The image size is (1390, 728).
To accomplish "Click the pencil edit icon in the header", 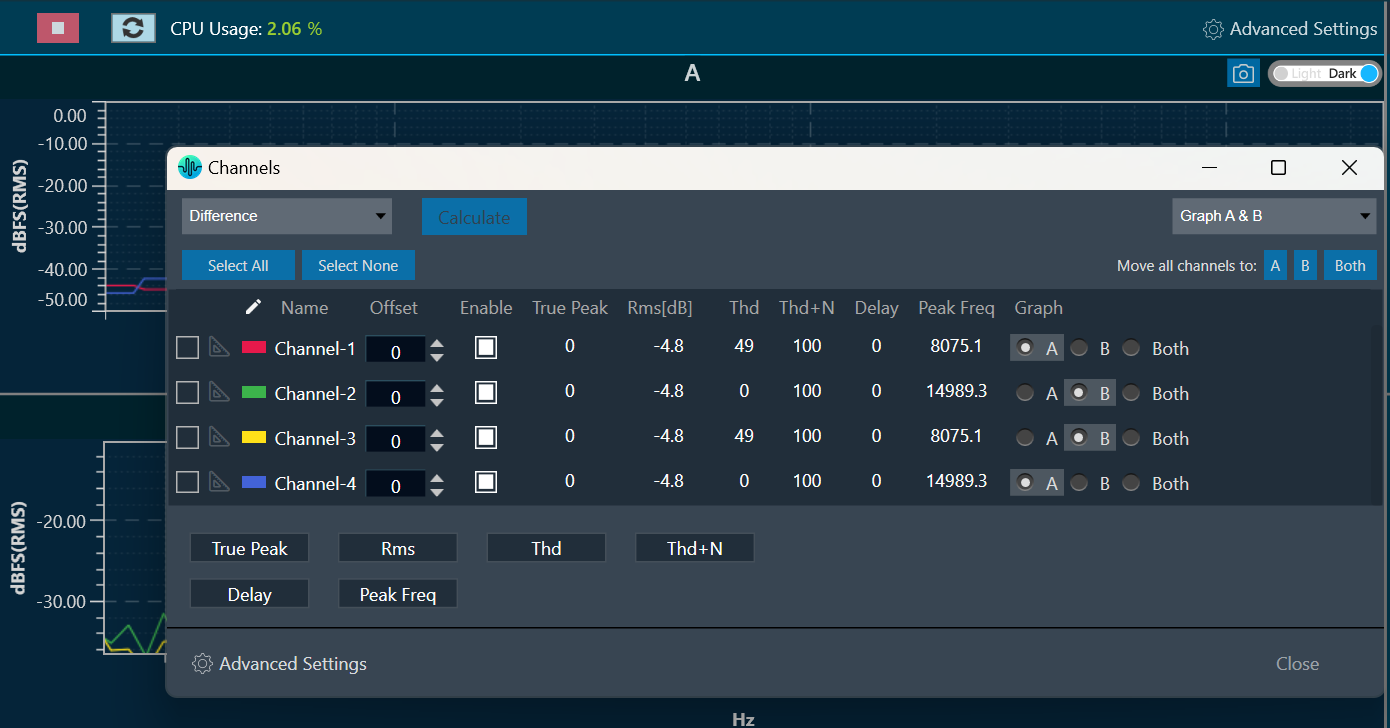I will [x=254, y=307].
